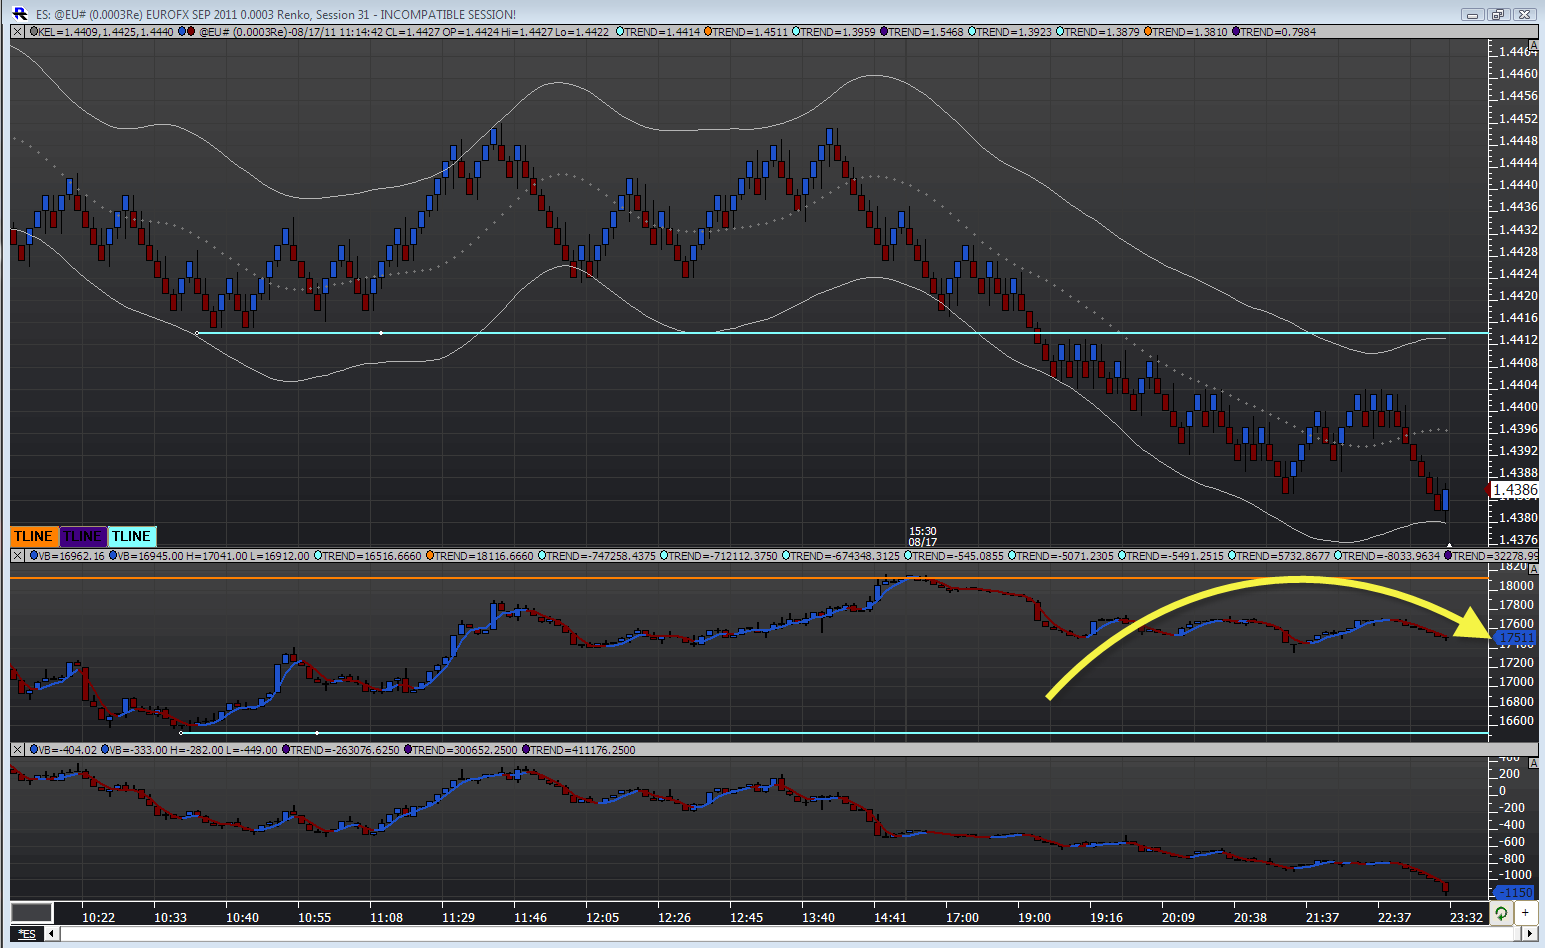Click the orange horizontal line in middle pane
The height and width of the screenshot is (948, 1545).
(750, 578)
